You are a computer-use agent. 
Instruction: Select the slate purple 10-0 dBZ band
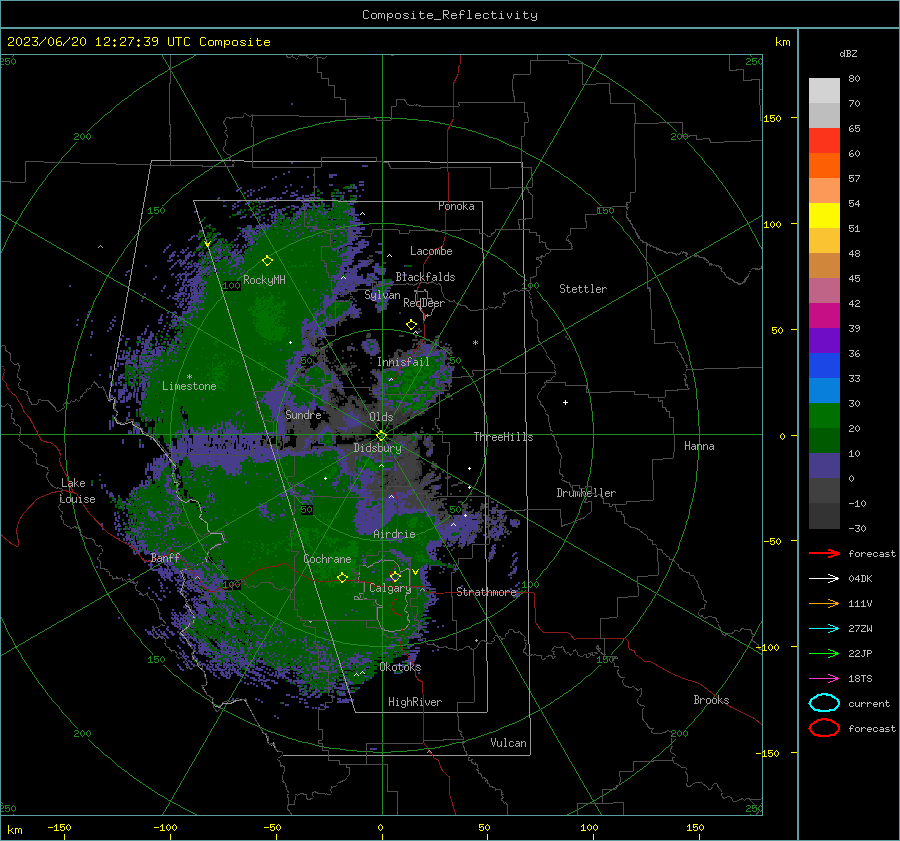click(x=824, y=466)
